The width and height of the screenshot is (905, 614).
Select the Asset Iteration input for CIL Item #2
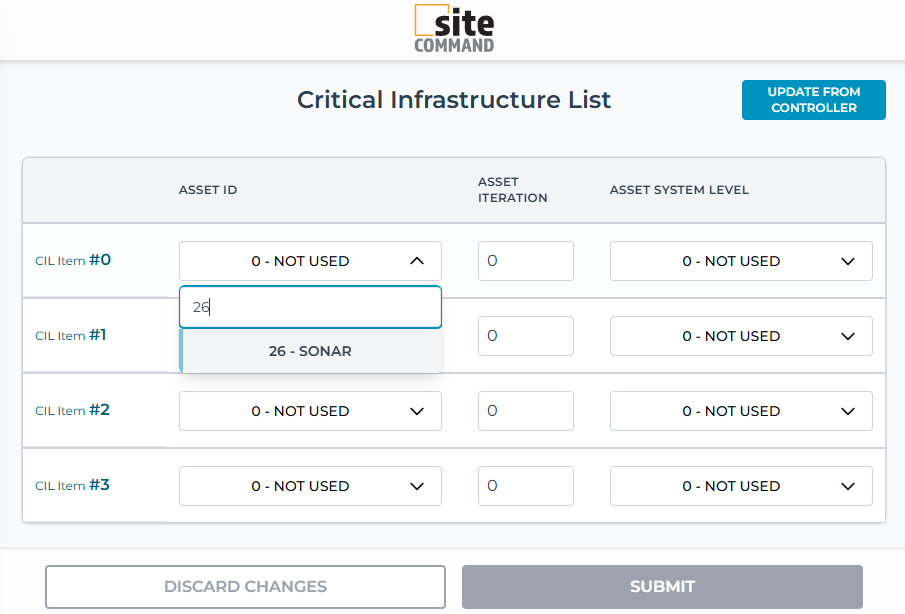coord(526,411)
